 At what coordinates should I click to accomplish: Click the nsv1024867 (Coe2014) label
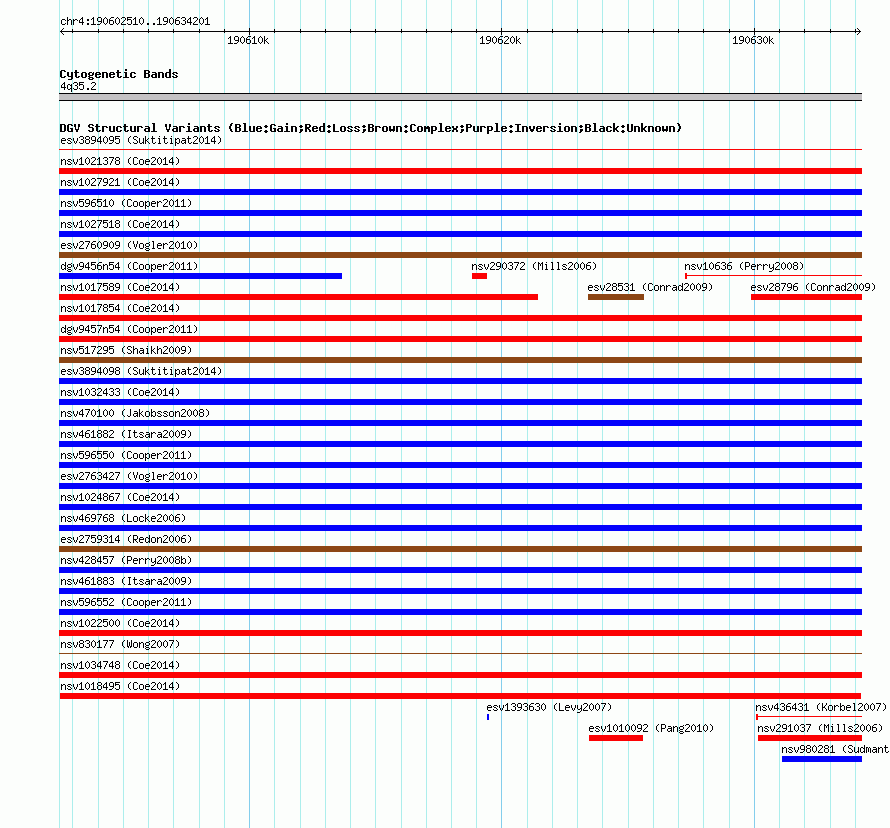(120, 497)
